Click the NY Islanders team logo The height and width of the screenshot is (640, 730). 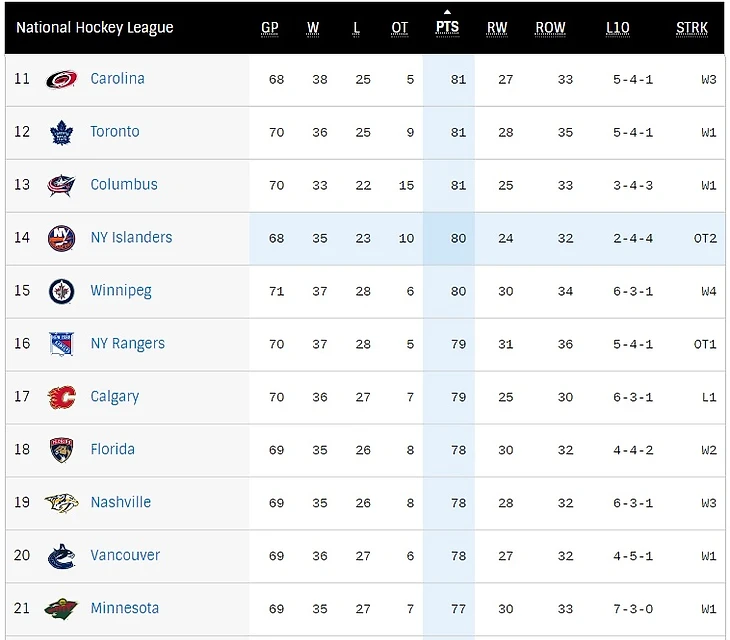tap(61, 238)
